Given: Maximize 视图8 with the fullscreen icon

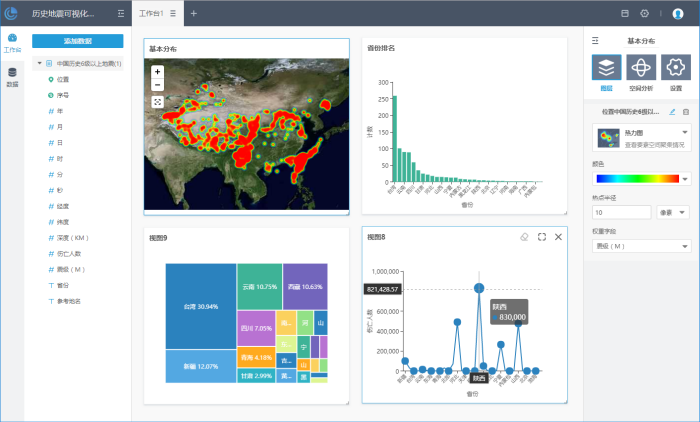Looking at the screenshot, I should 541,237.
